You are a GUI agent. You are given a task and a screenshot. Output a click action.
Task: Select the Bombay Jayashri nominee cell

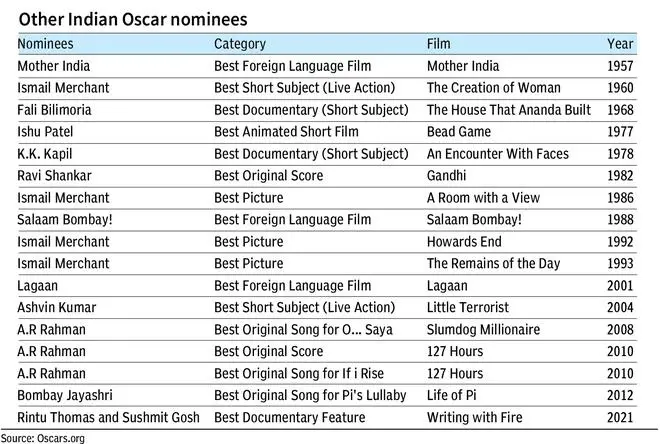click(65, 395)
